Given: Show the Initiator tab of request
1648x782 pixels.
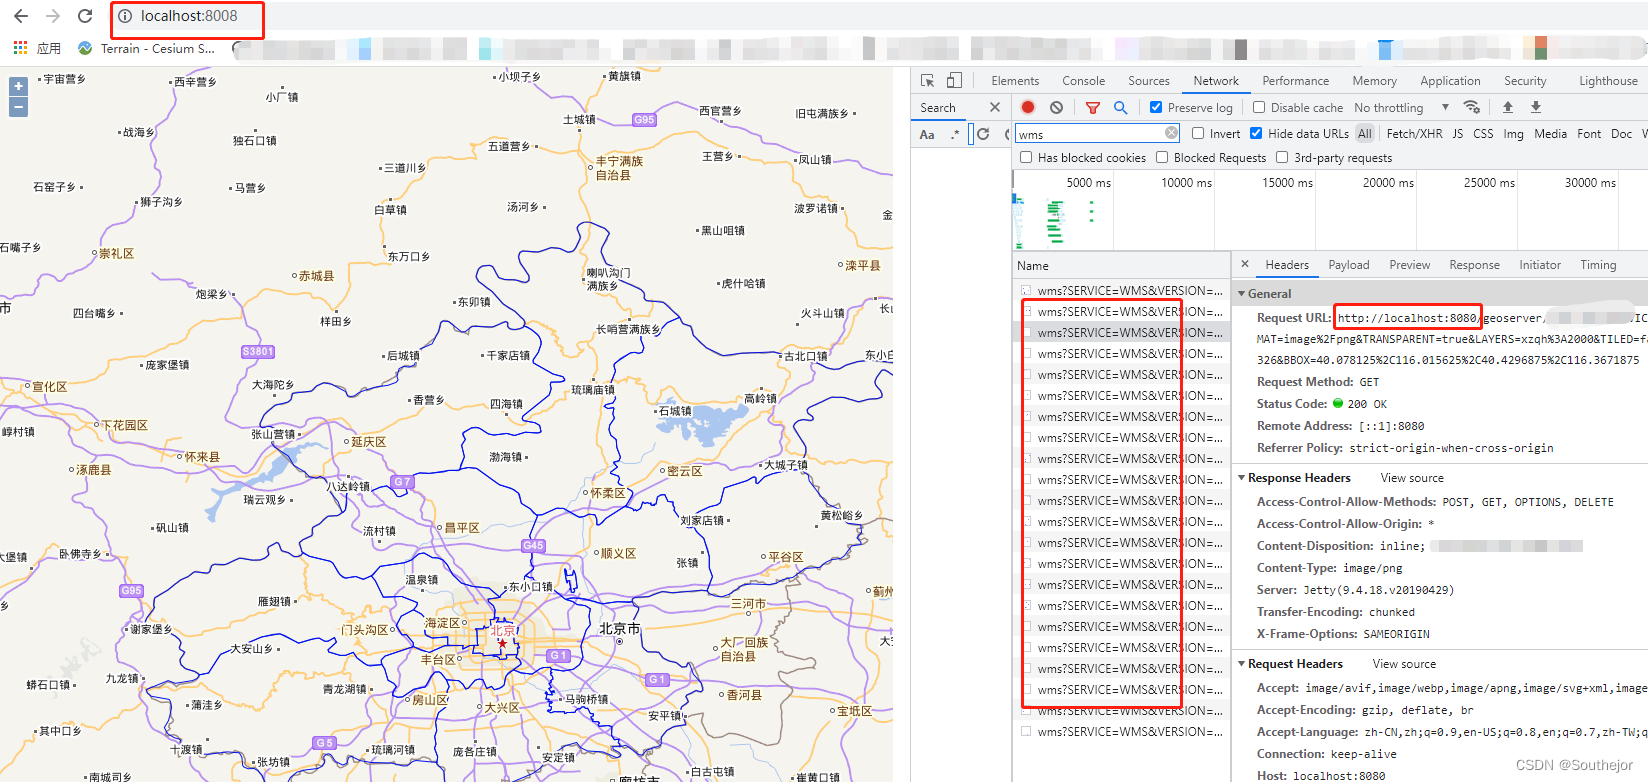Looking at the screenshot, I should pyautogui.click(x=1540, y=265).
